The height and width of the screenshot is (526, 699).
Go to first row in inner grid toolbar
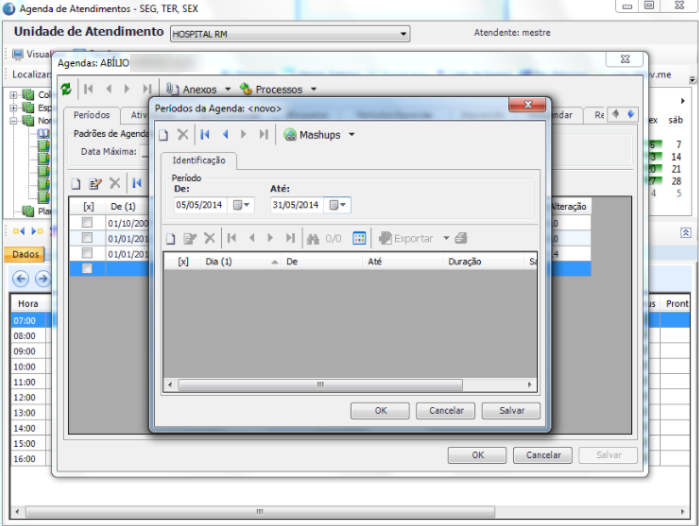coord(232,238)
